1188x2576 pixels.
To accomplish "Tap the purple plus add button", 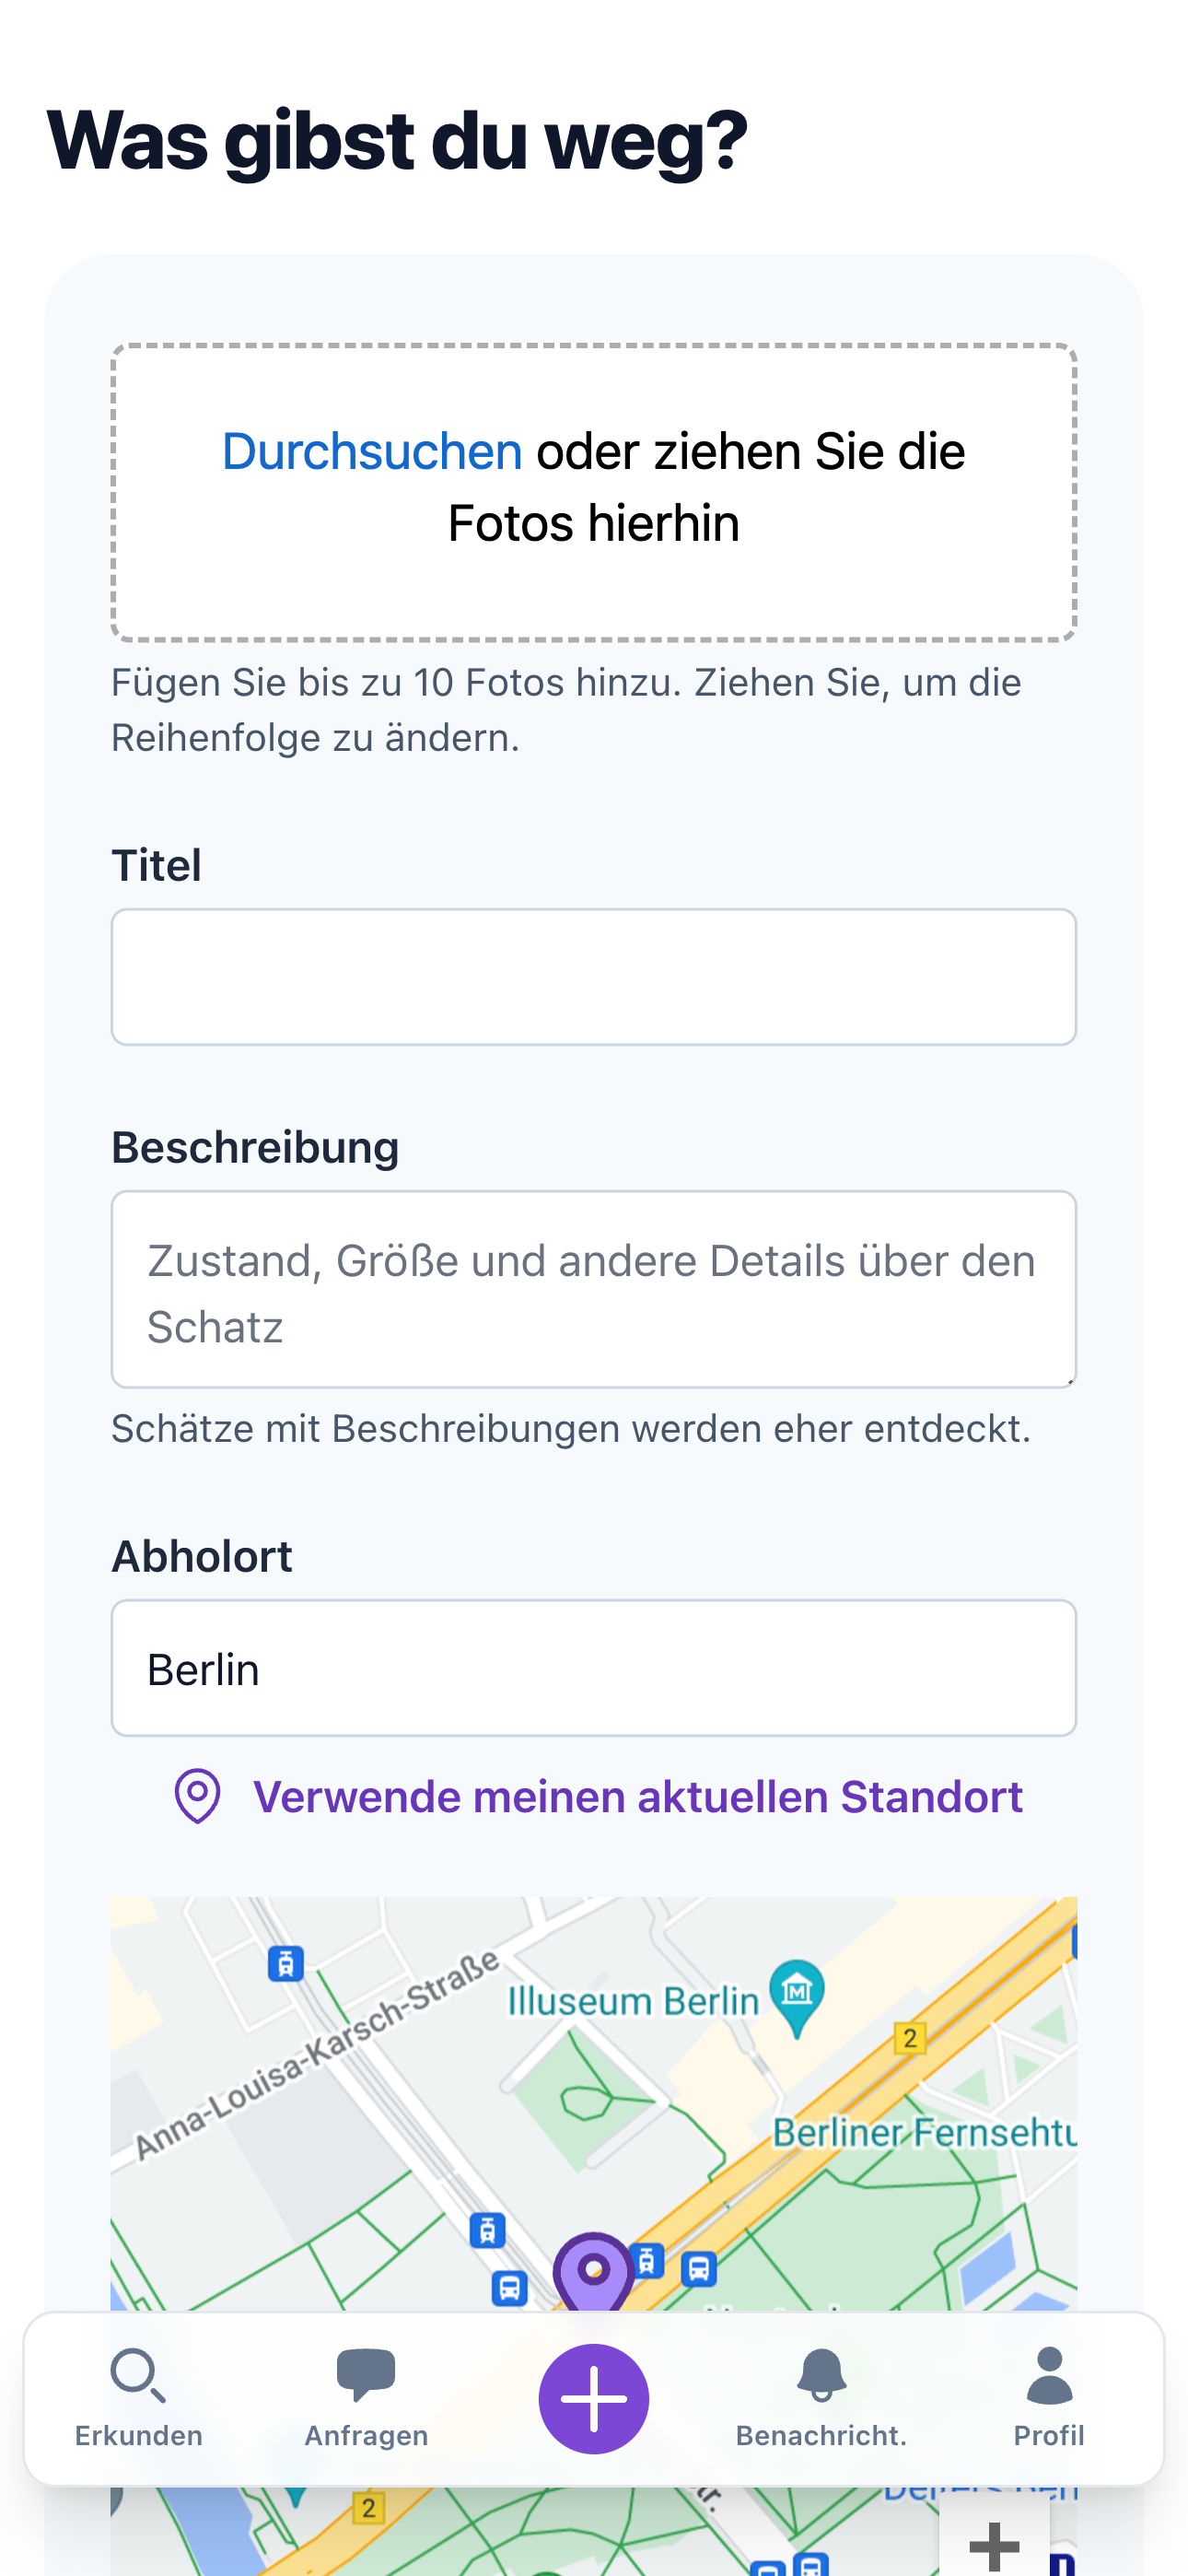I will pos(594,2398).
